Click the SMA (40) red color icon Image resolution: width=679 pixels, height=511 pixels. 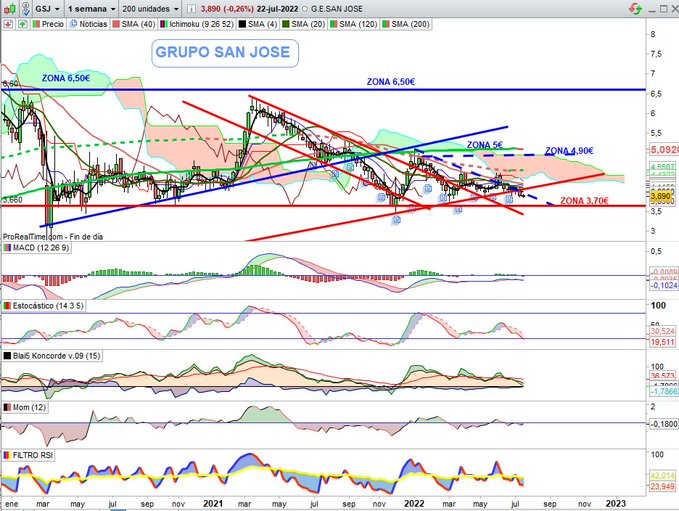tap(116, 24)
